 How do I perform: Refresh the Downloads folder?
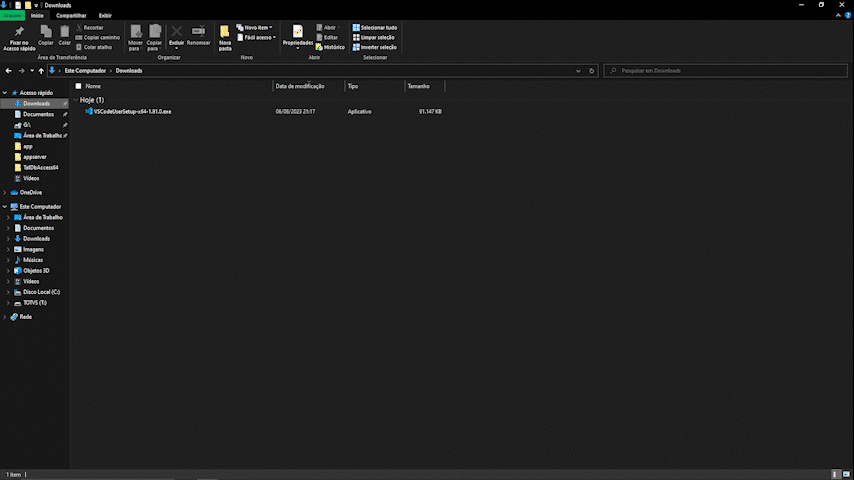coord(591,71)
